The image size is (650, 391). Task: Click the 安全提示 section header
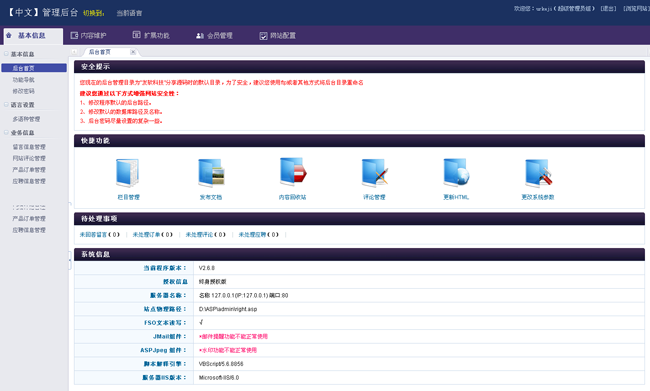(359, 66)
